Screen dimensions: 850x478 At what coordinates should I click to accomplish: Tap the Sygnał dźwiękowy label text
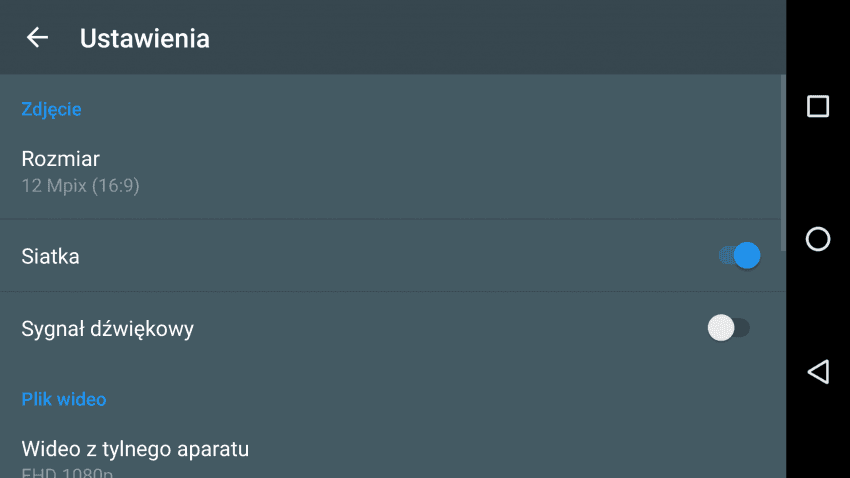(x=107, y=328)
